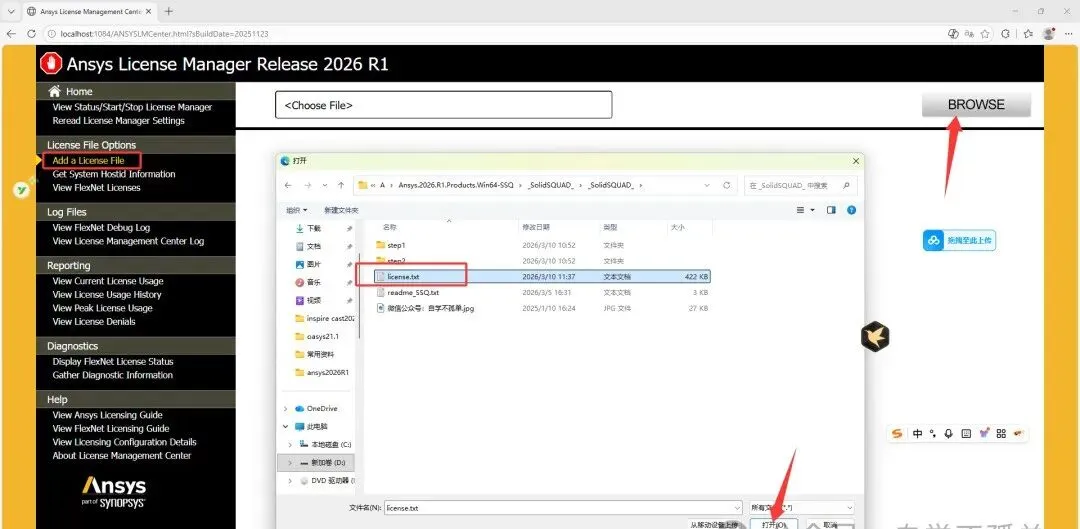Open View FlexNet Licenses

pos(96,187)
